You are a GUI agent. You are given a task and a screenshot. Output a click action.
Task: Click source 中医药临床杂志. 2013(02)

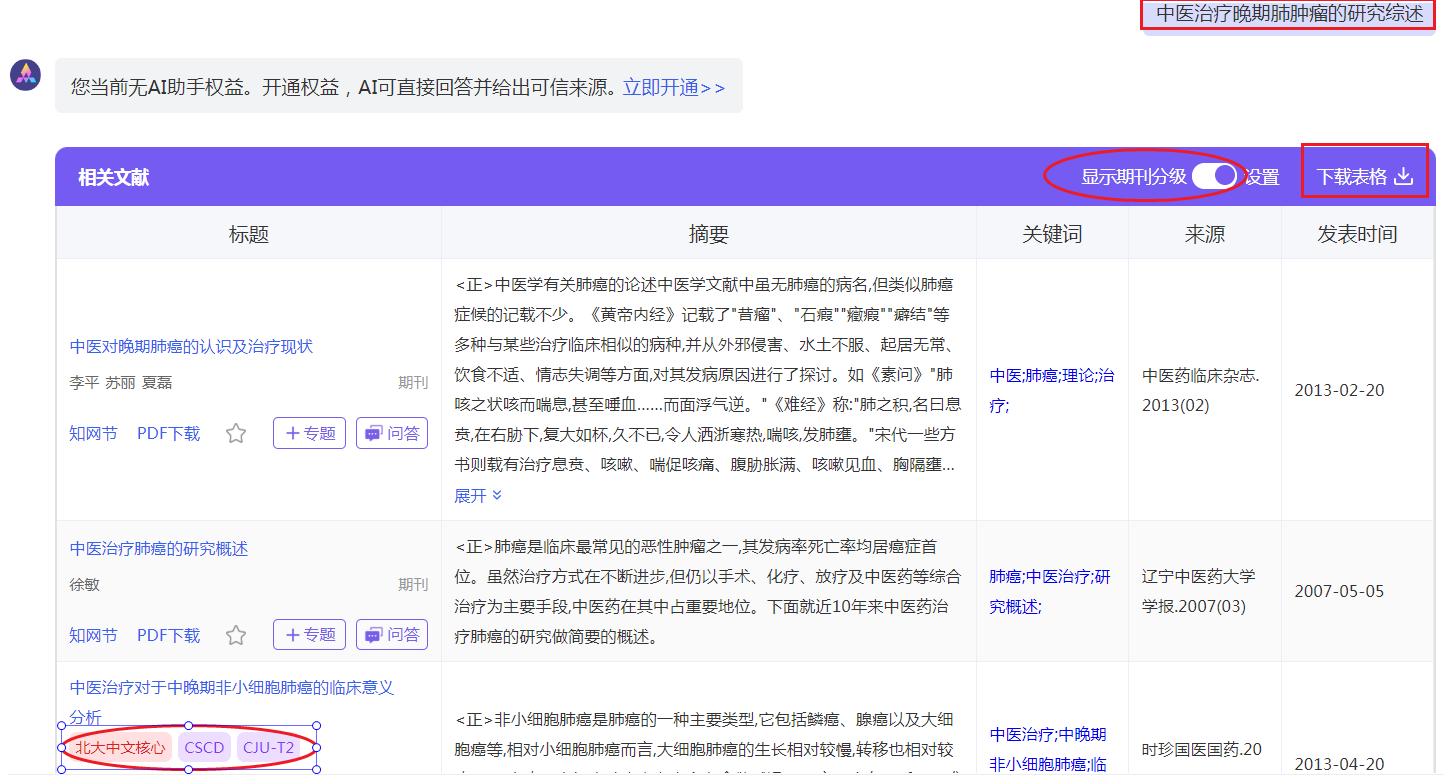click(1202, 391)
